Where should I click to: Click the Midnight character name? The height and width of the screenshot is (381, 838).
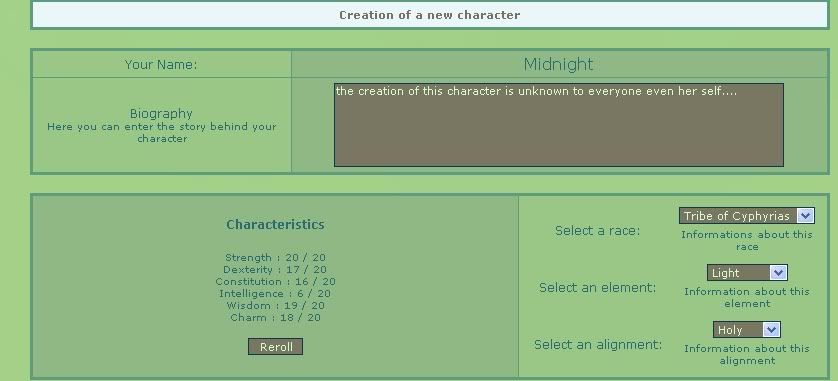pos(558,64)
